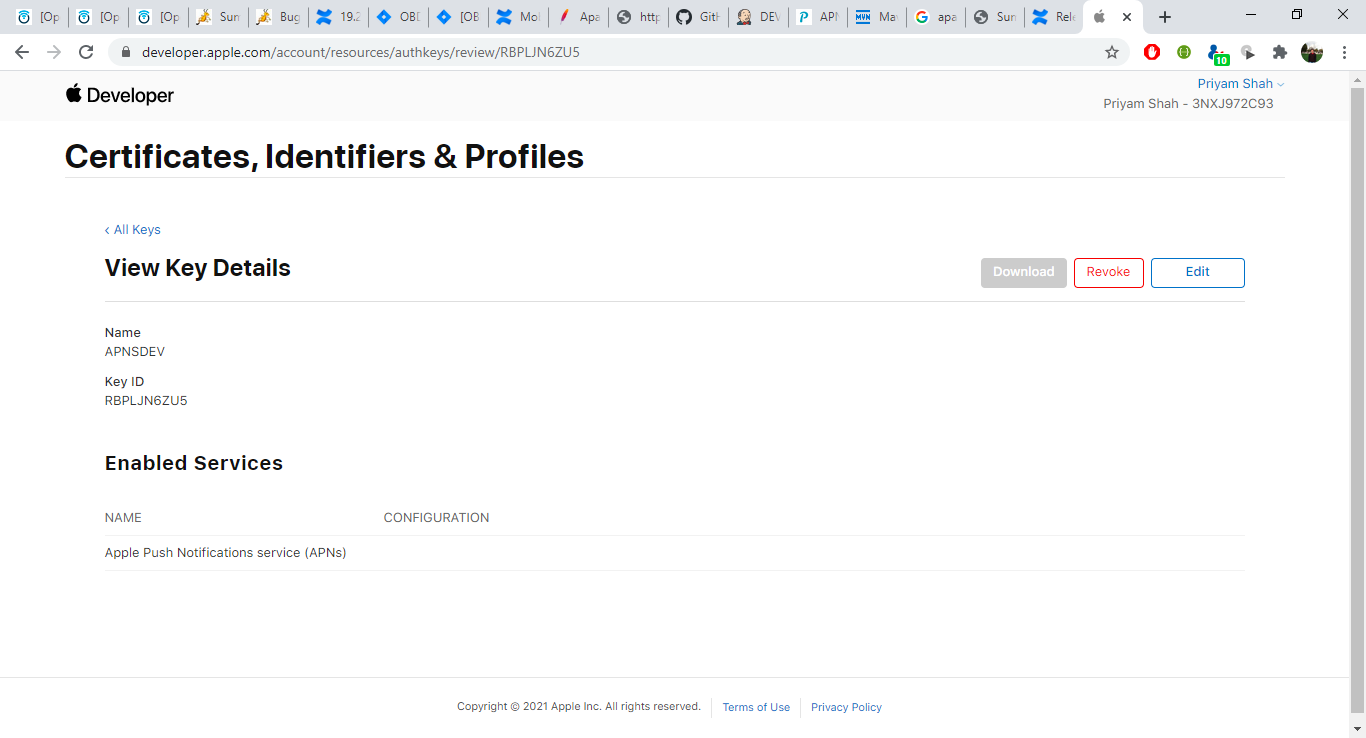Screen dimensions: 1366x738
Task: Open the red ad-blocker extension icon
Action: coord(1152,52)
